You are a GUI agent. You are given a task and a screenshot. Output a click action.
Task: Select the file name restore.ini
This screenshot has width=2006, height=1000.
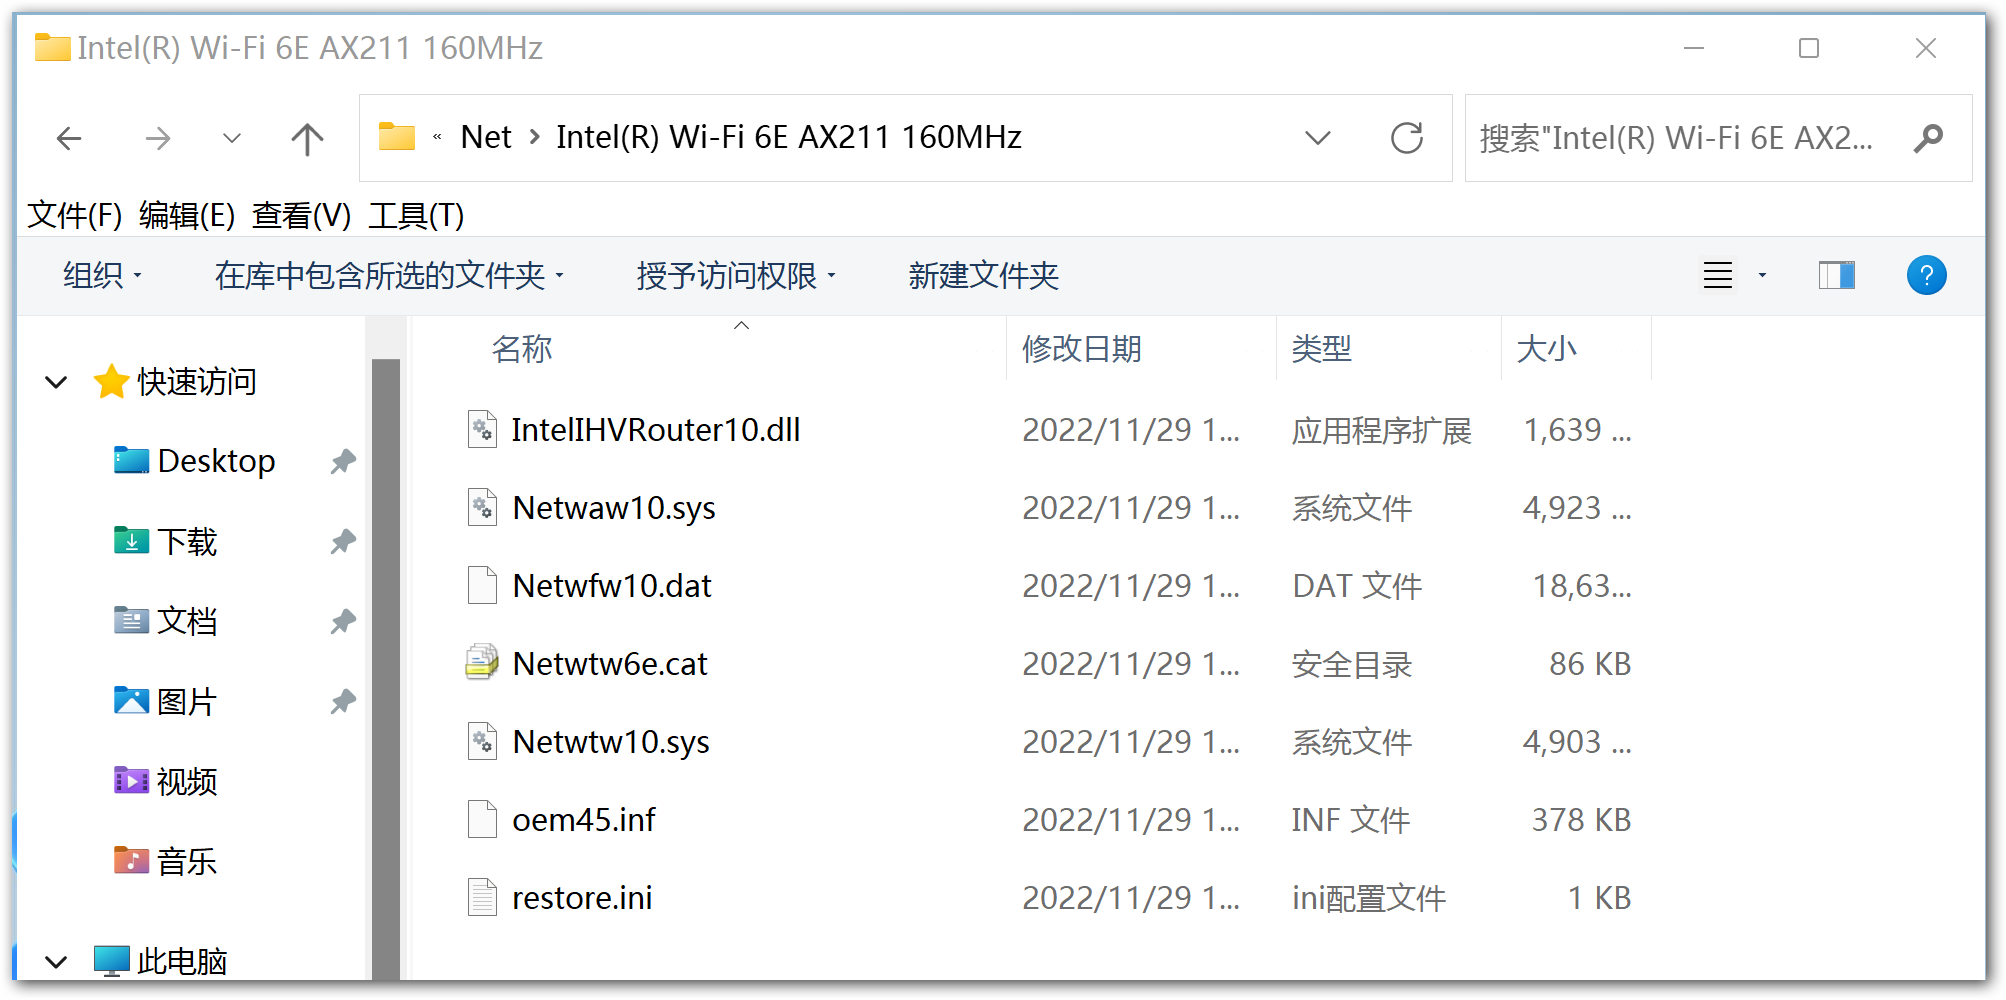click(x=582, y=898)
